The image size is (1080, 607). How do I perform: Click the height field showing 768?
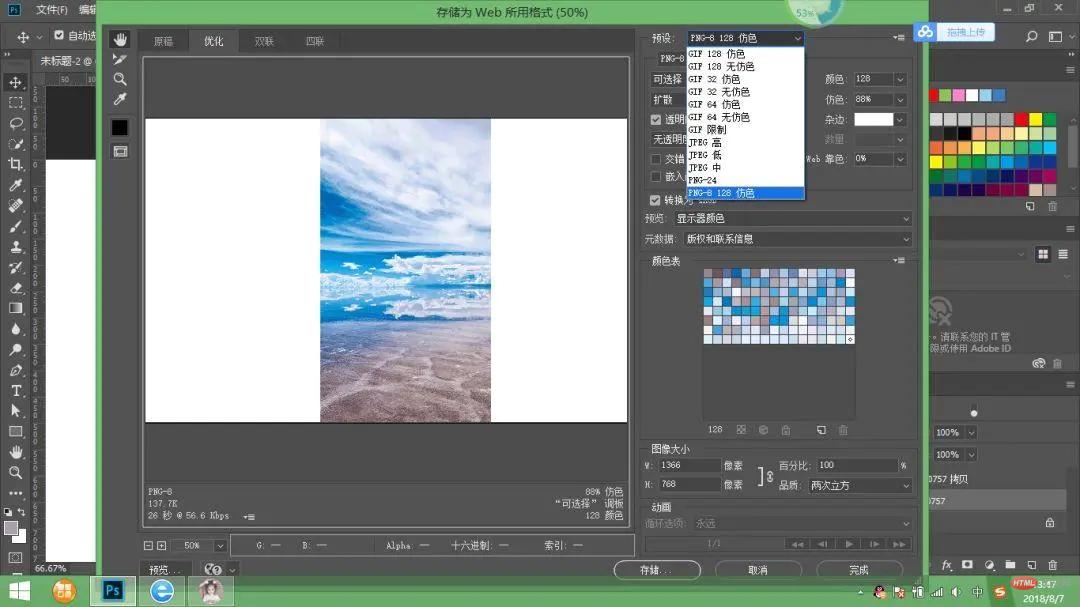pos(689,484)
